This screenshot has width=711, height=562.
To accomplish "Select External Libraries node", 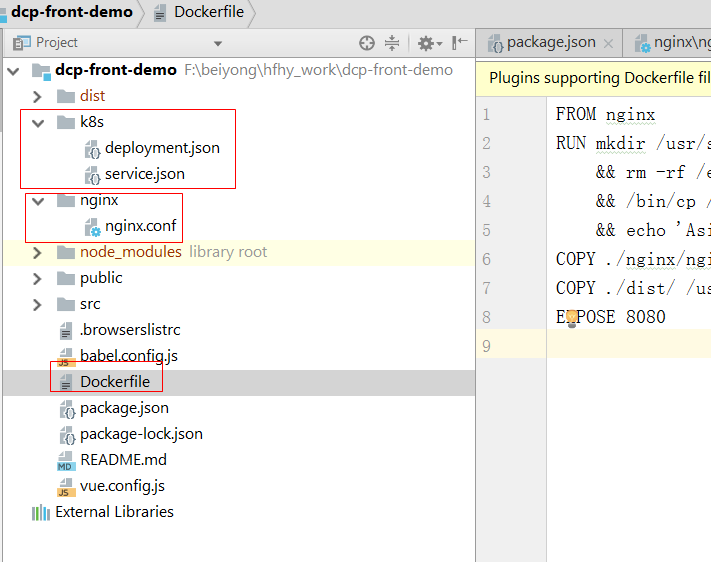I will coord(114,512).
